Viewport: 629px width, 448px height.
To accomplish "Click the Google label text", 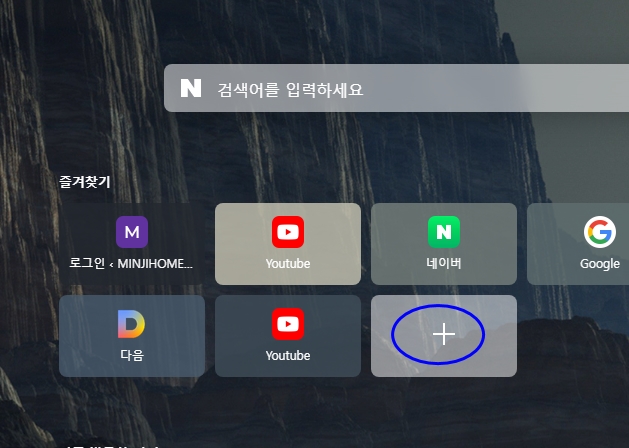I will [600, 264].
